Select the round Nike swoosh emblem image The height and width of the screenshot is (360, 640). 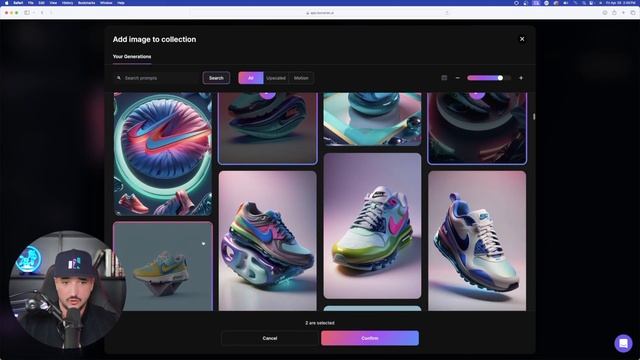163,154
